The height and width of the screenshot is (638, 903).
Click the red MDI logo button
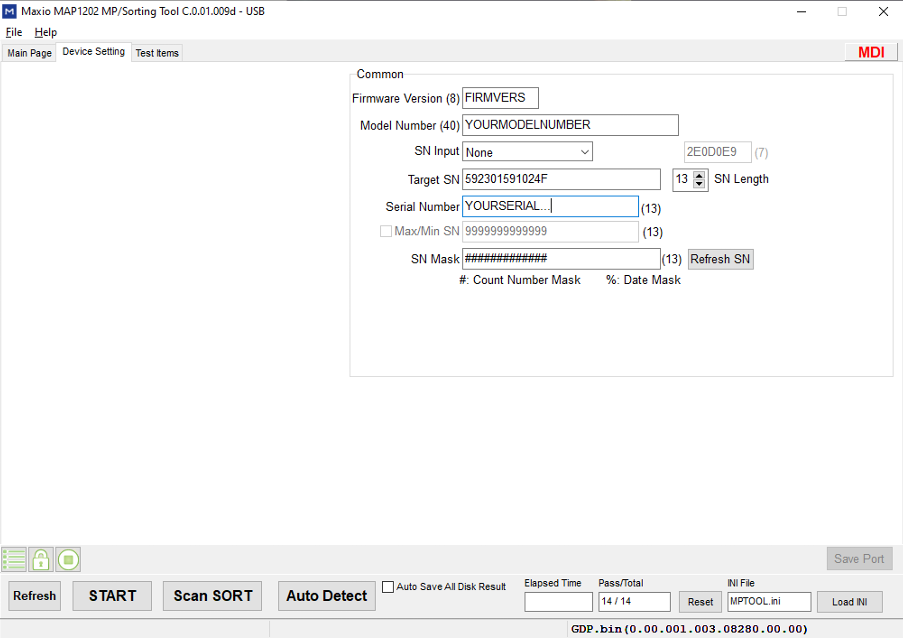point(871,52)
